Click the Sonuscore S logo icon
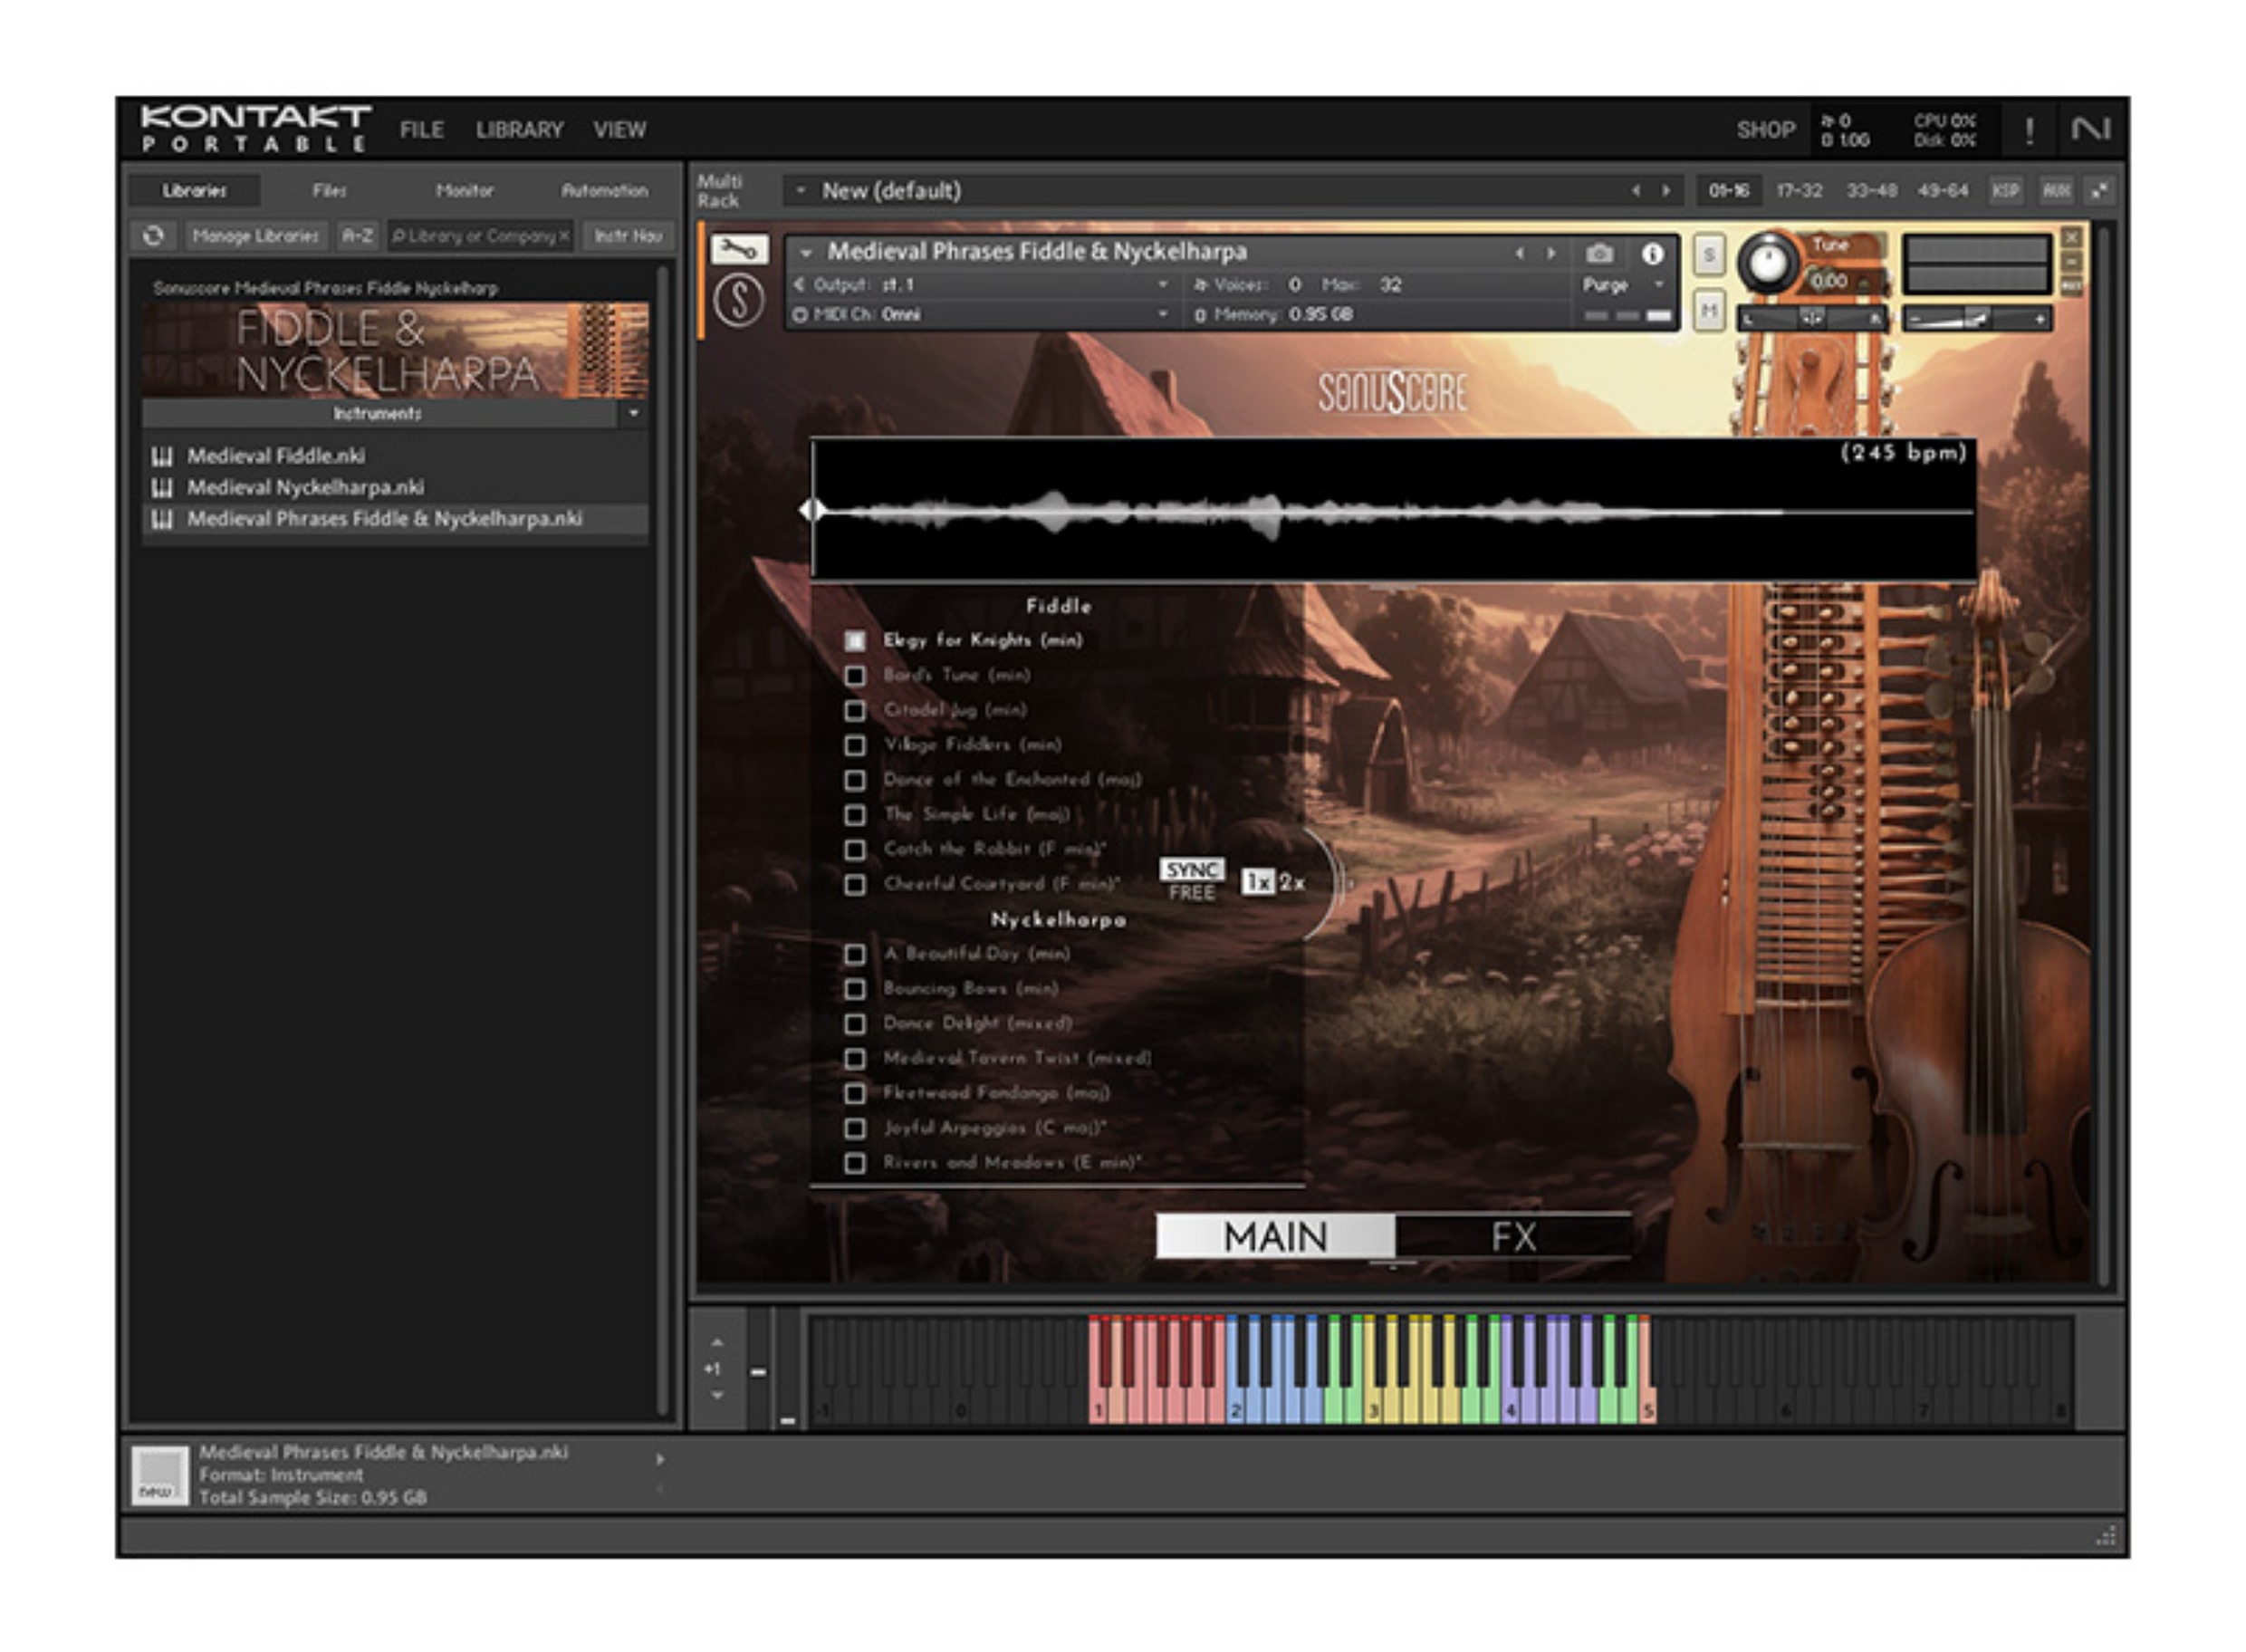This screenshot has width=2246, height=1652. (x=739, y=300)
